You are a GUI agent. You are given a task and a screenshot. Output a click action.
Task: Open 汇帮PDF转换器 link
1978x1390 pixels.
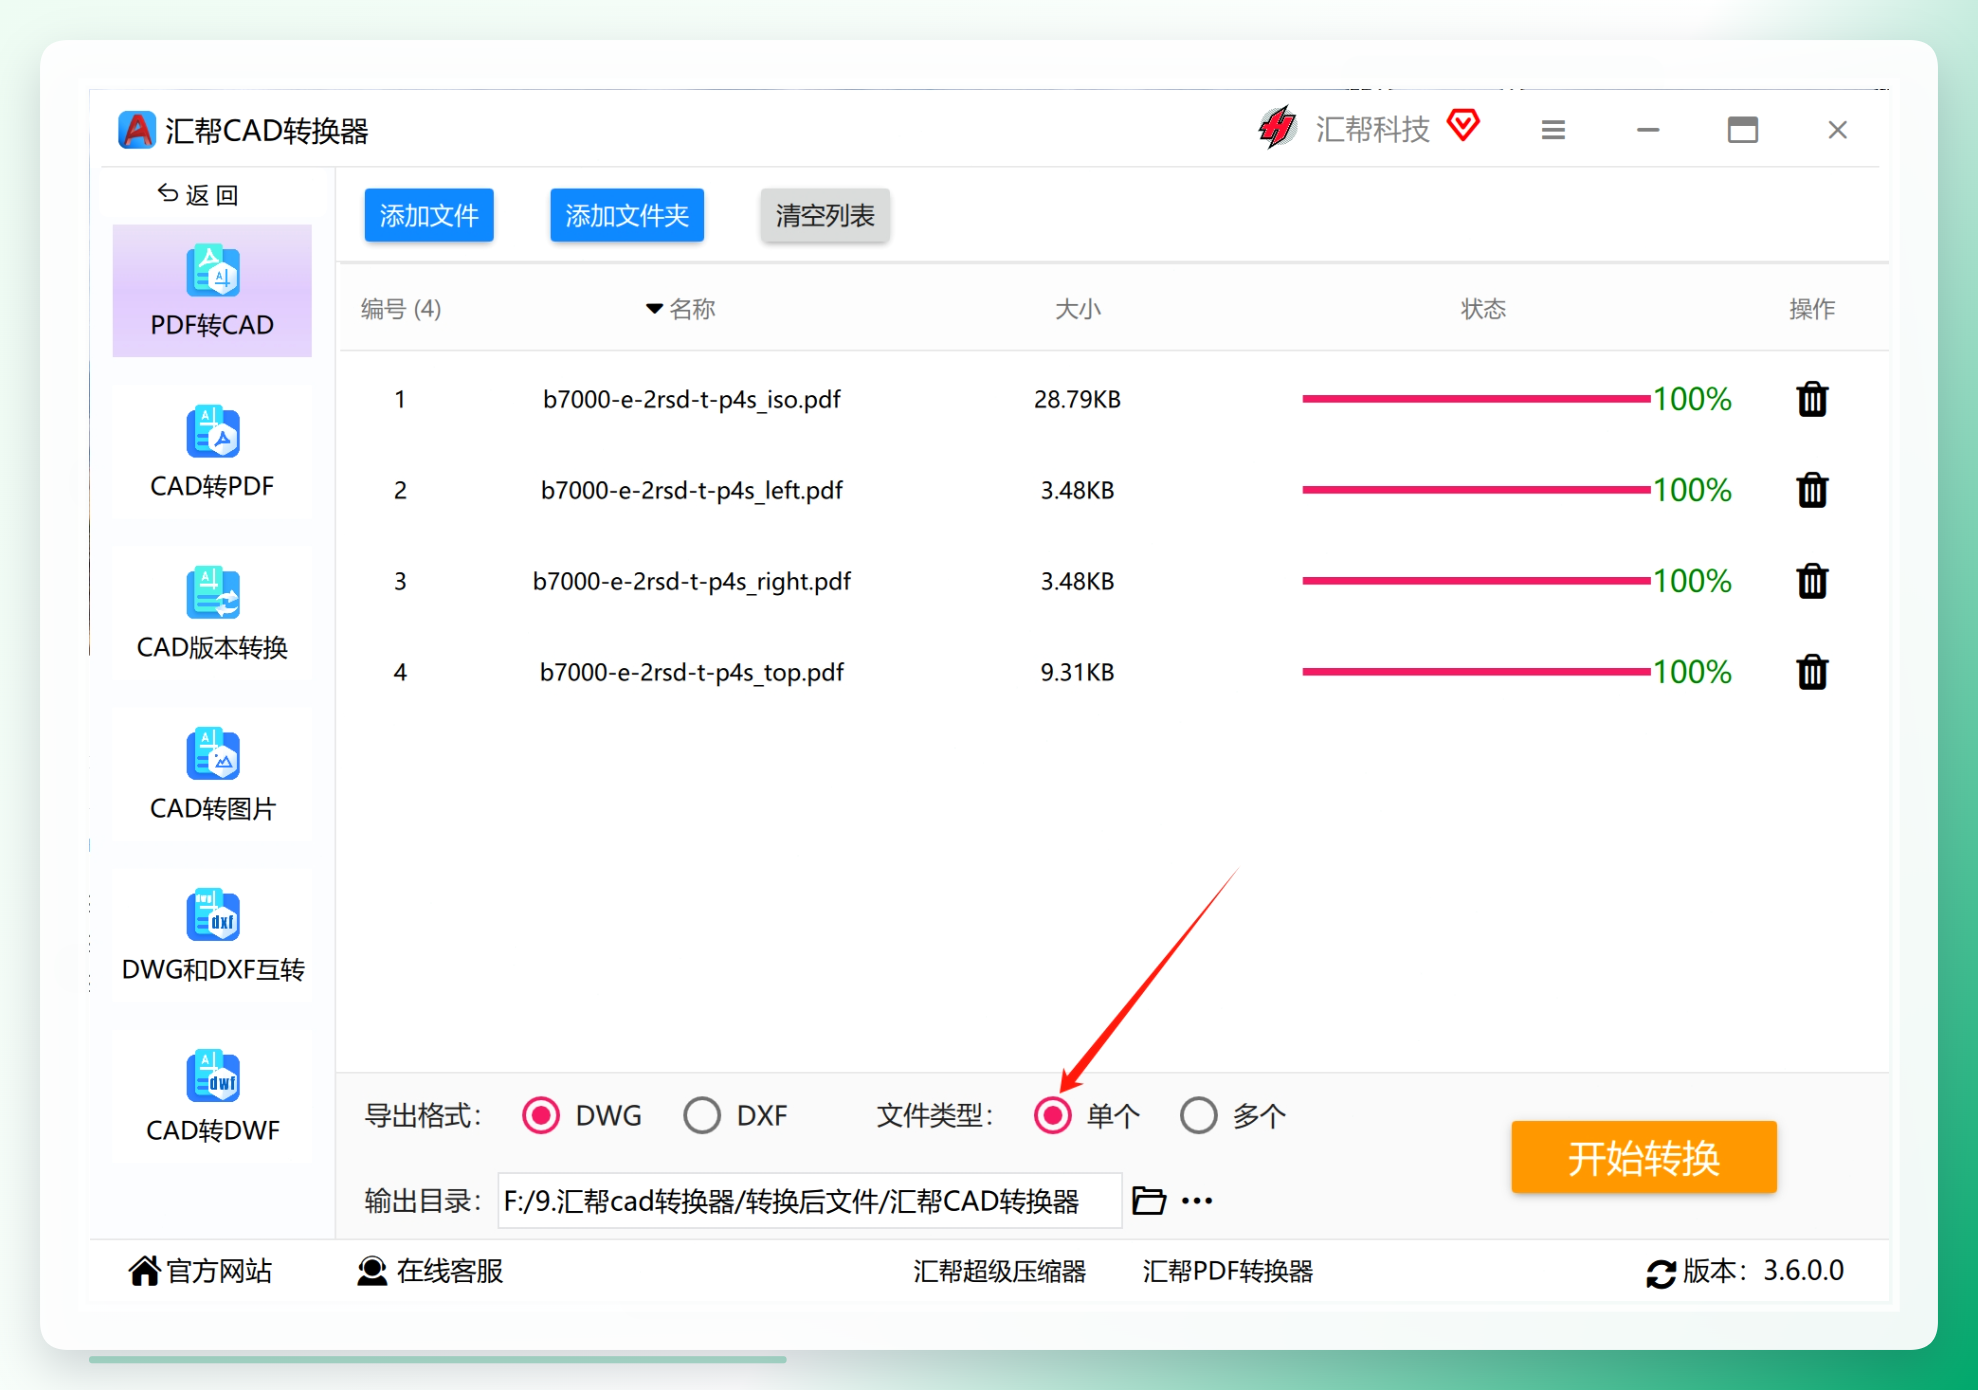click(x=1227, y=1271)
